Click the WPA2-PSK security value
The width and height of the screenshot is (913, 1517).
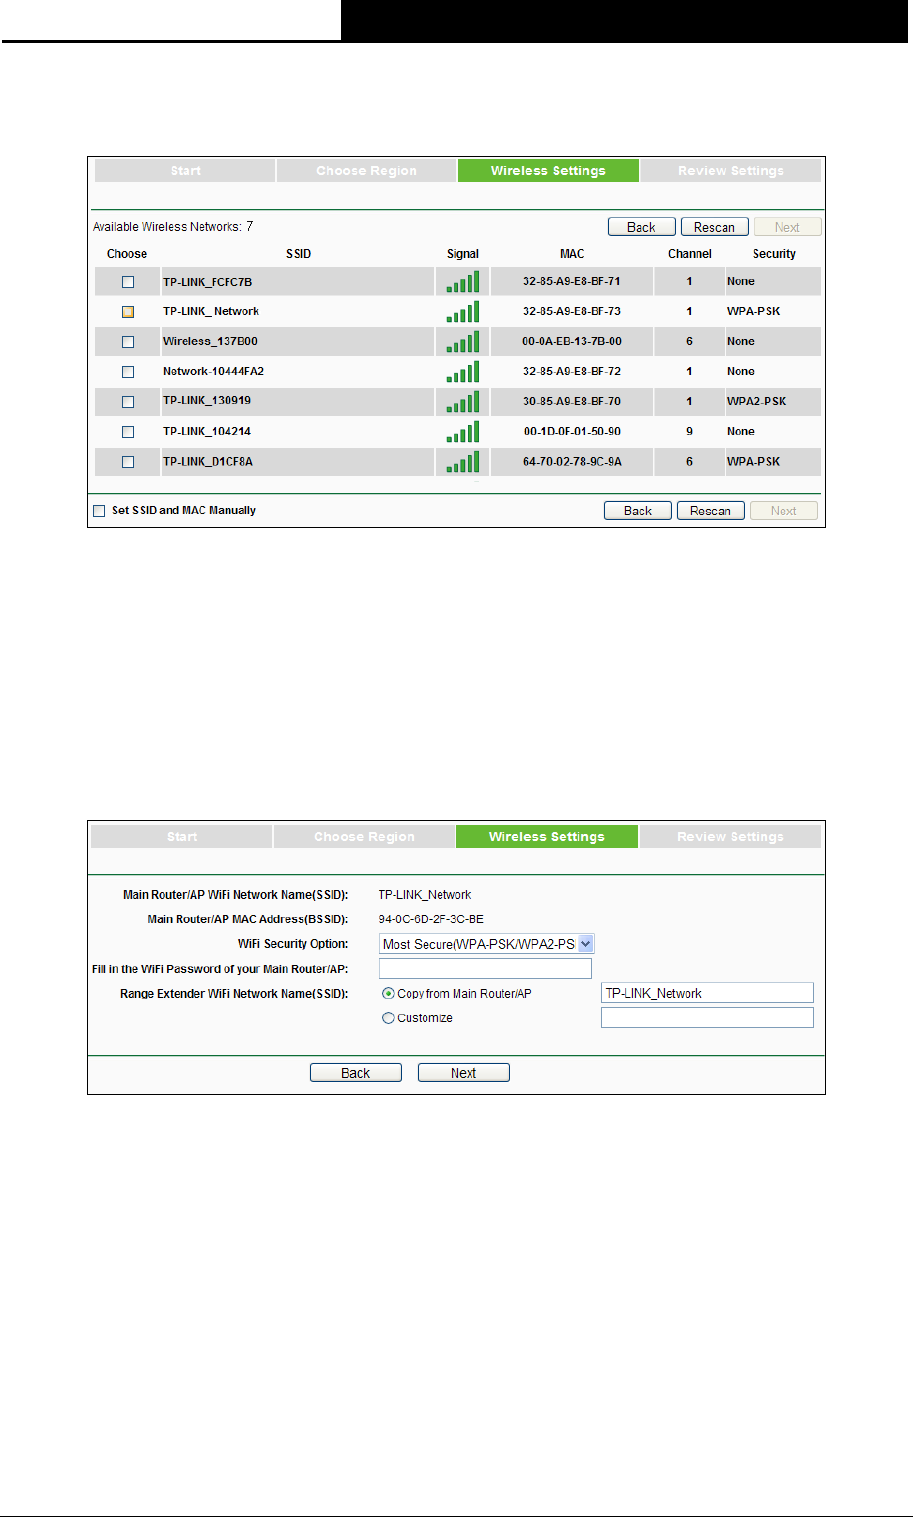[757, 402]
